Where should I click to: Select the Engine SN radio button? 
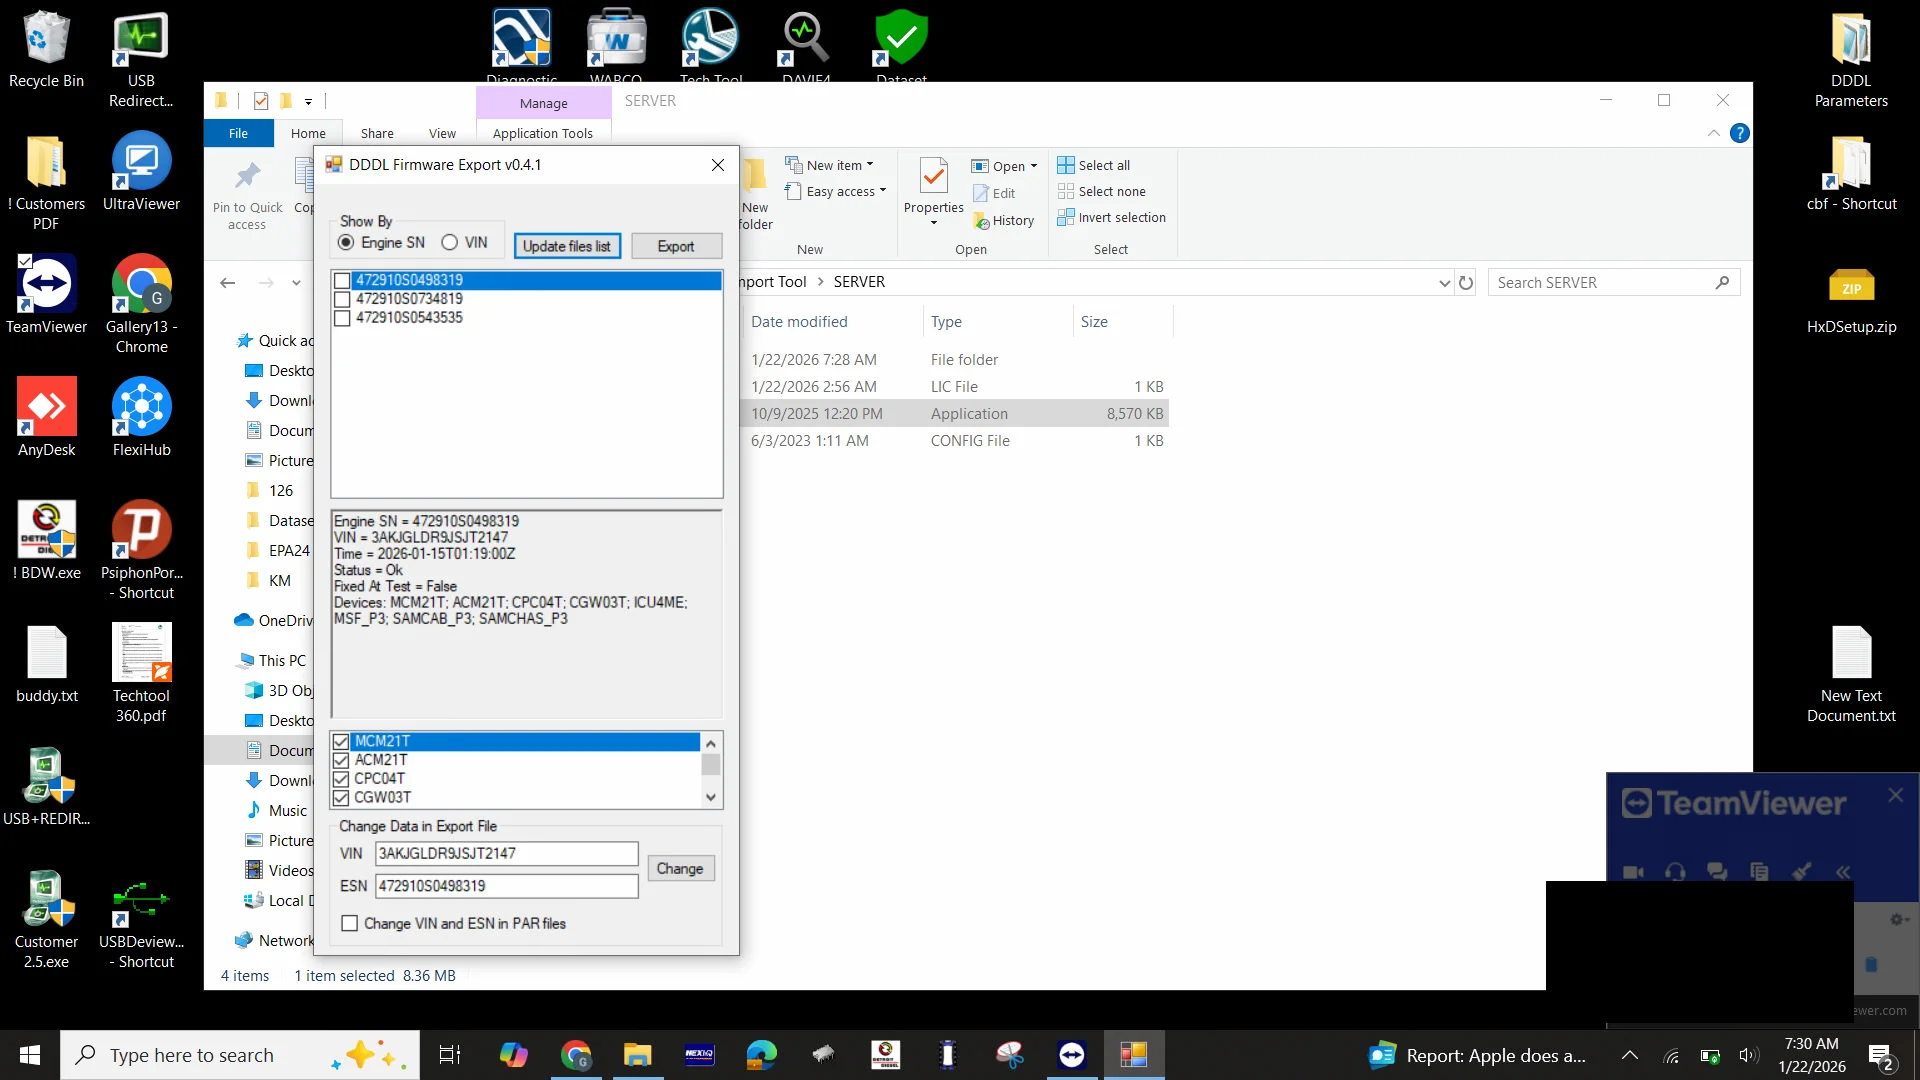346,242
